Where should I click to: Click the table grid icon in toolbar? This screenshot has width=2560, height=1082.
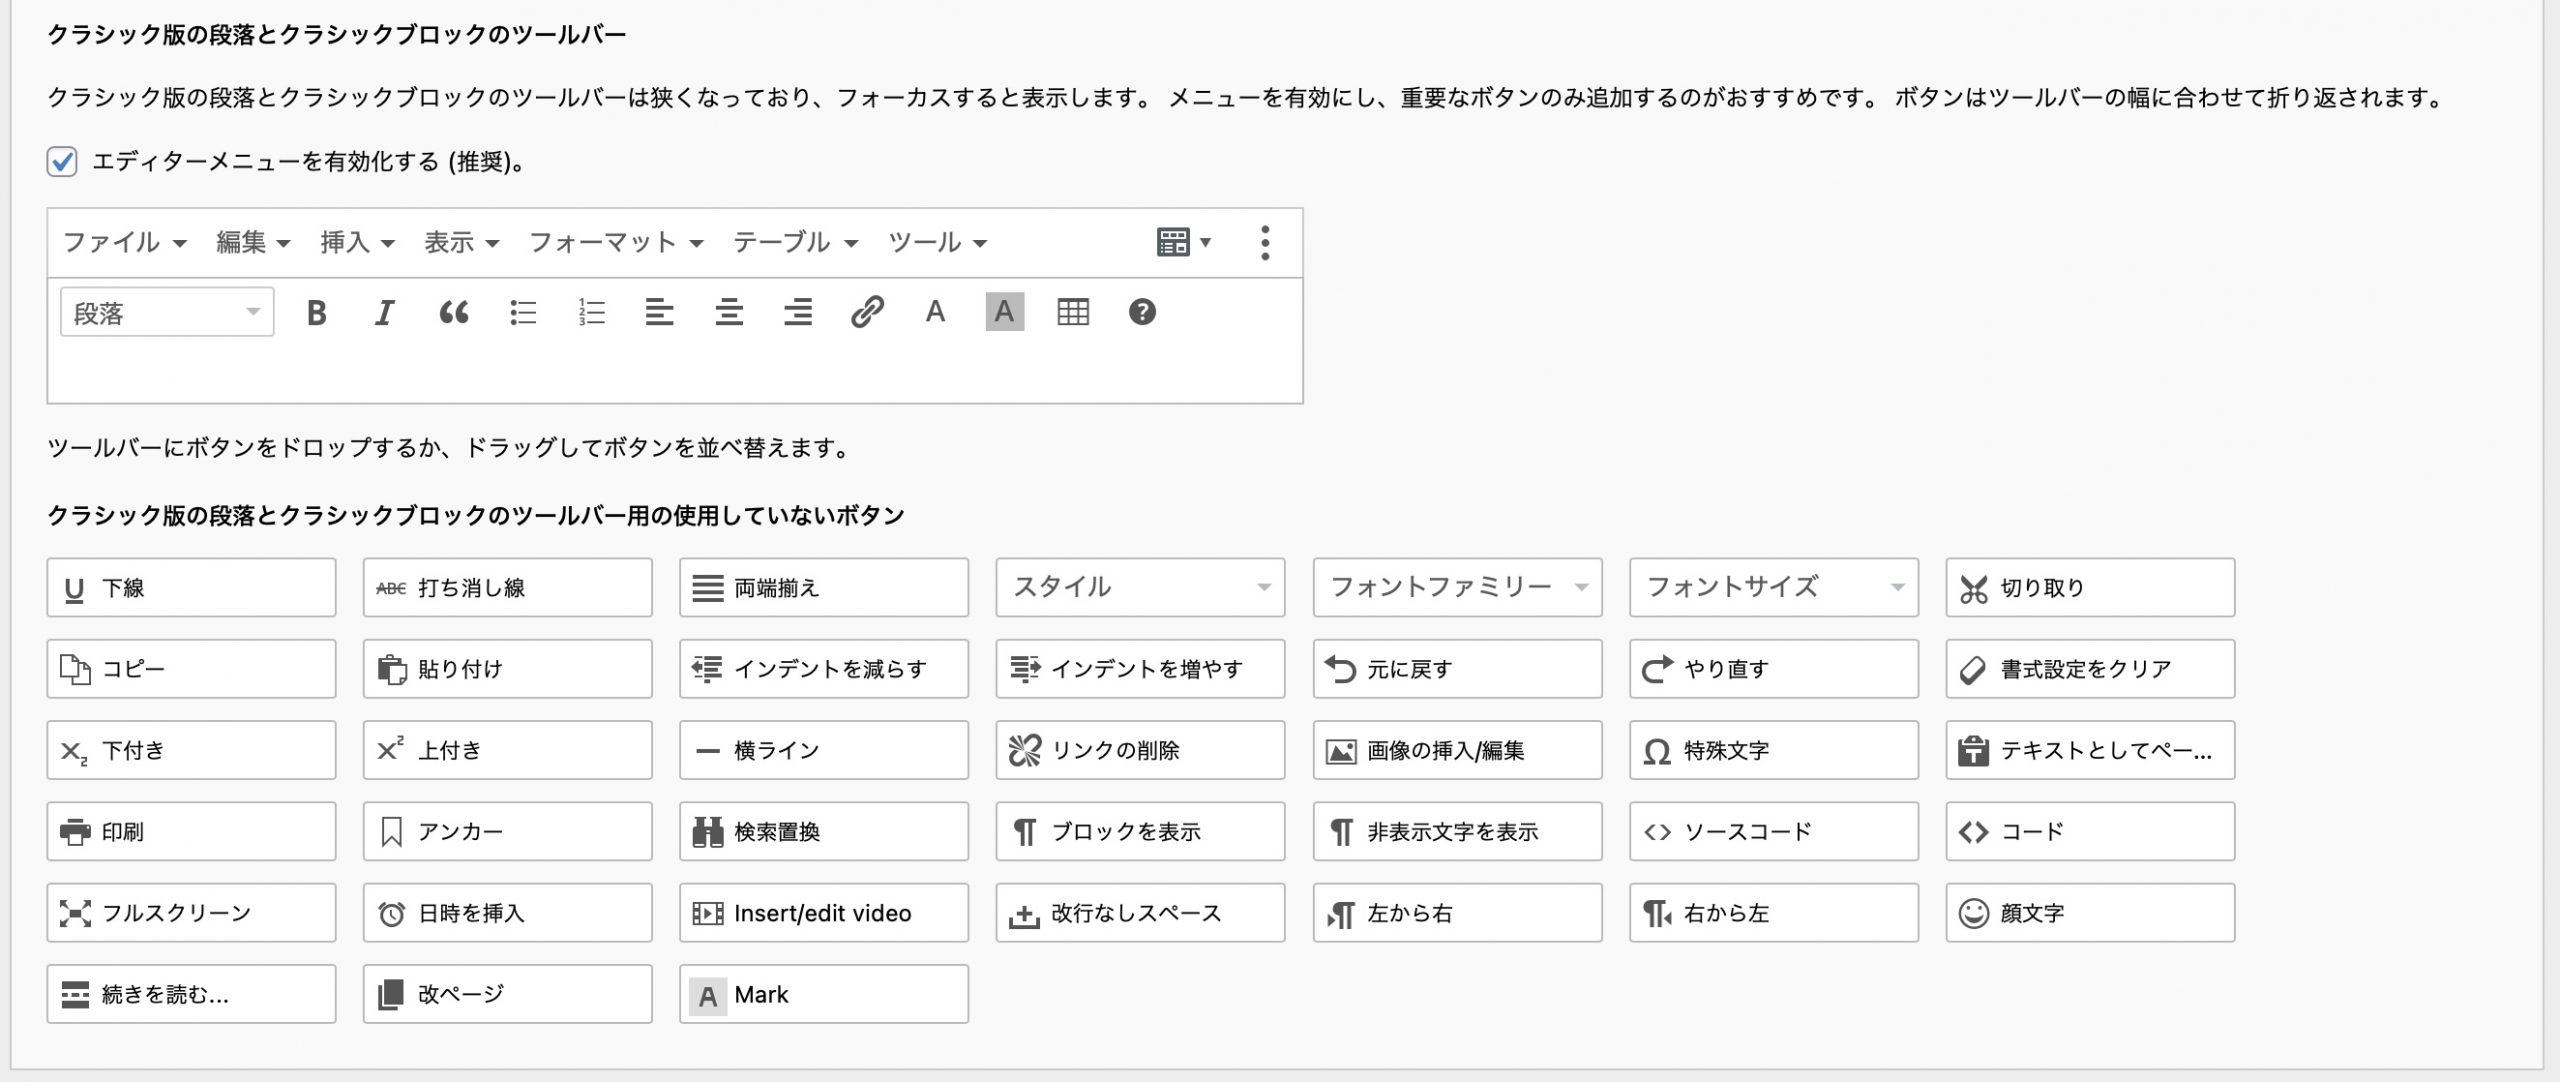point(1073,312)
